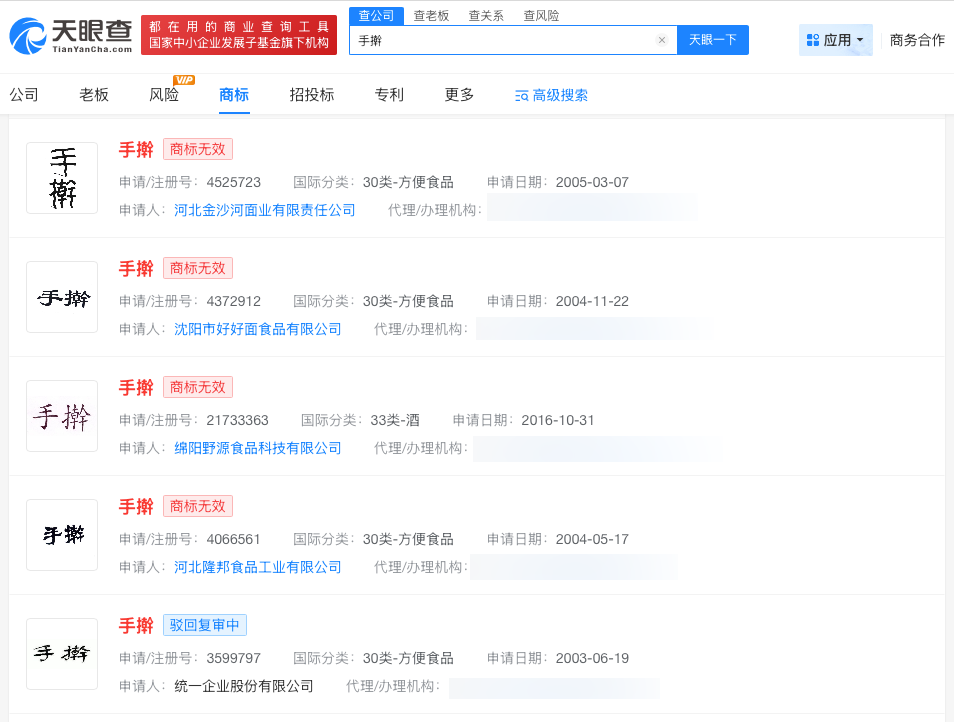Clear the search field with X icon
Image resolution: width=954 pixels, height=722 pixels.
tap(662, 40)
